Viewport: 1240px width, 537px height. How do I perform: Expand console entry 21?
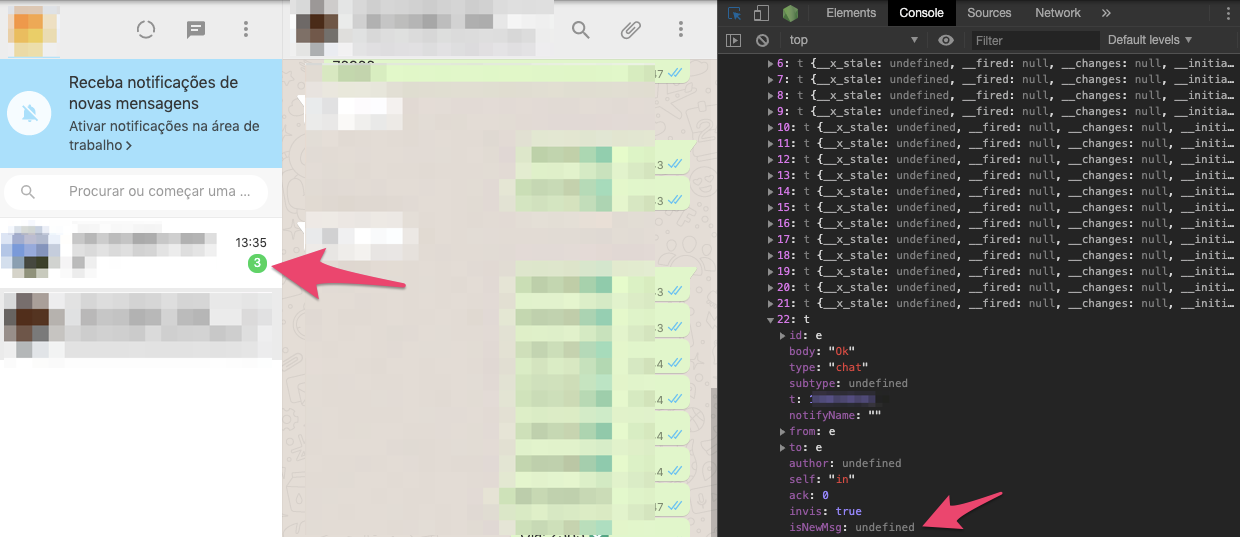770,304
